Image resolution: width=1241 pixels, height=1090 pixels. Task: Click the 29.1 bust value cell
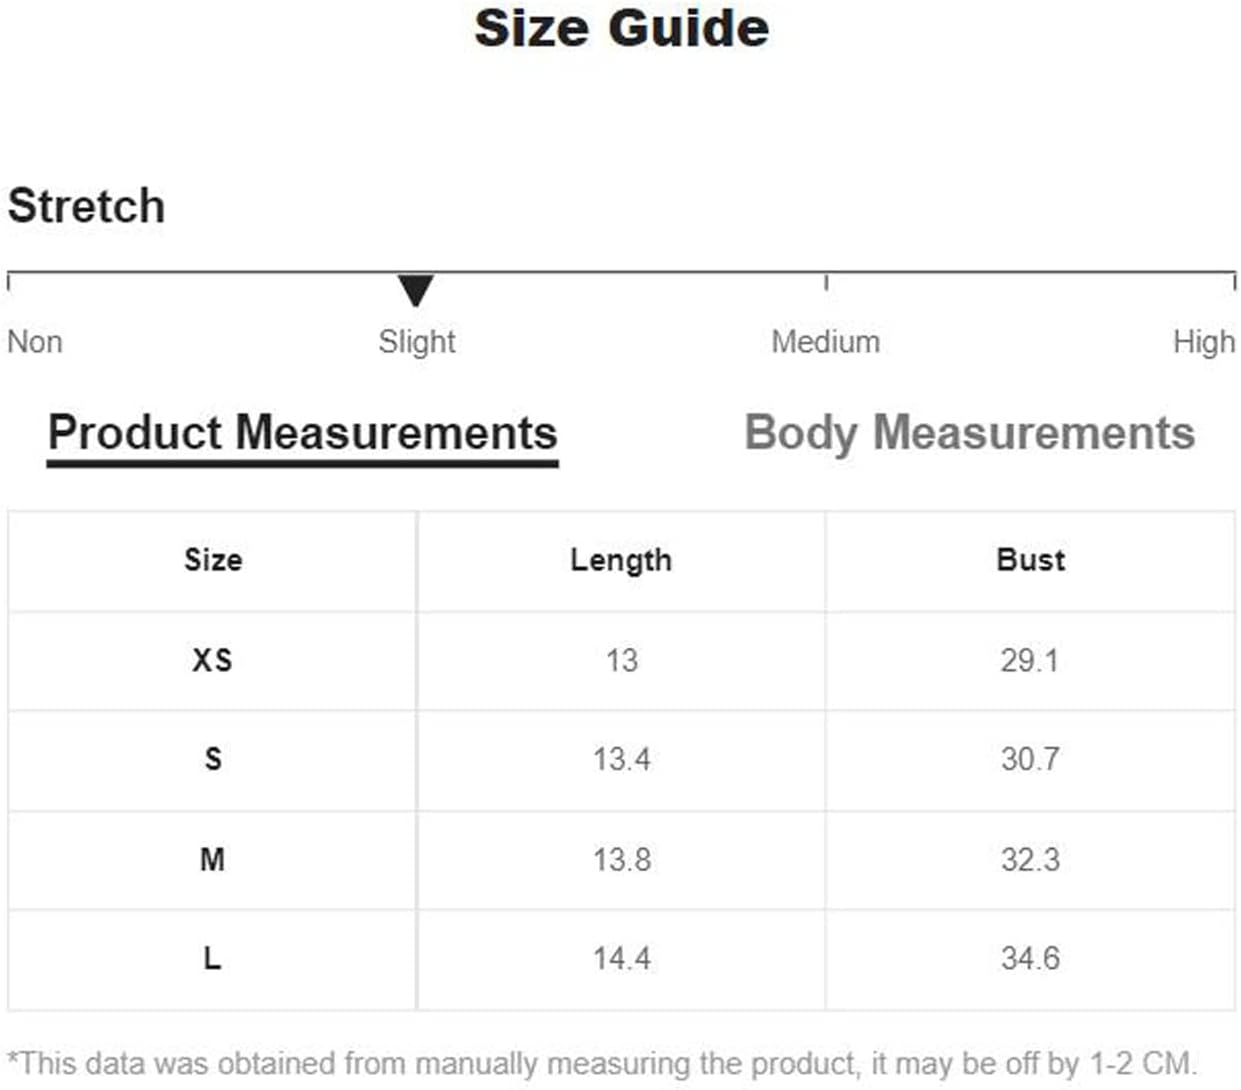point(1030,661)
